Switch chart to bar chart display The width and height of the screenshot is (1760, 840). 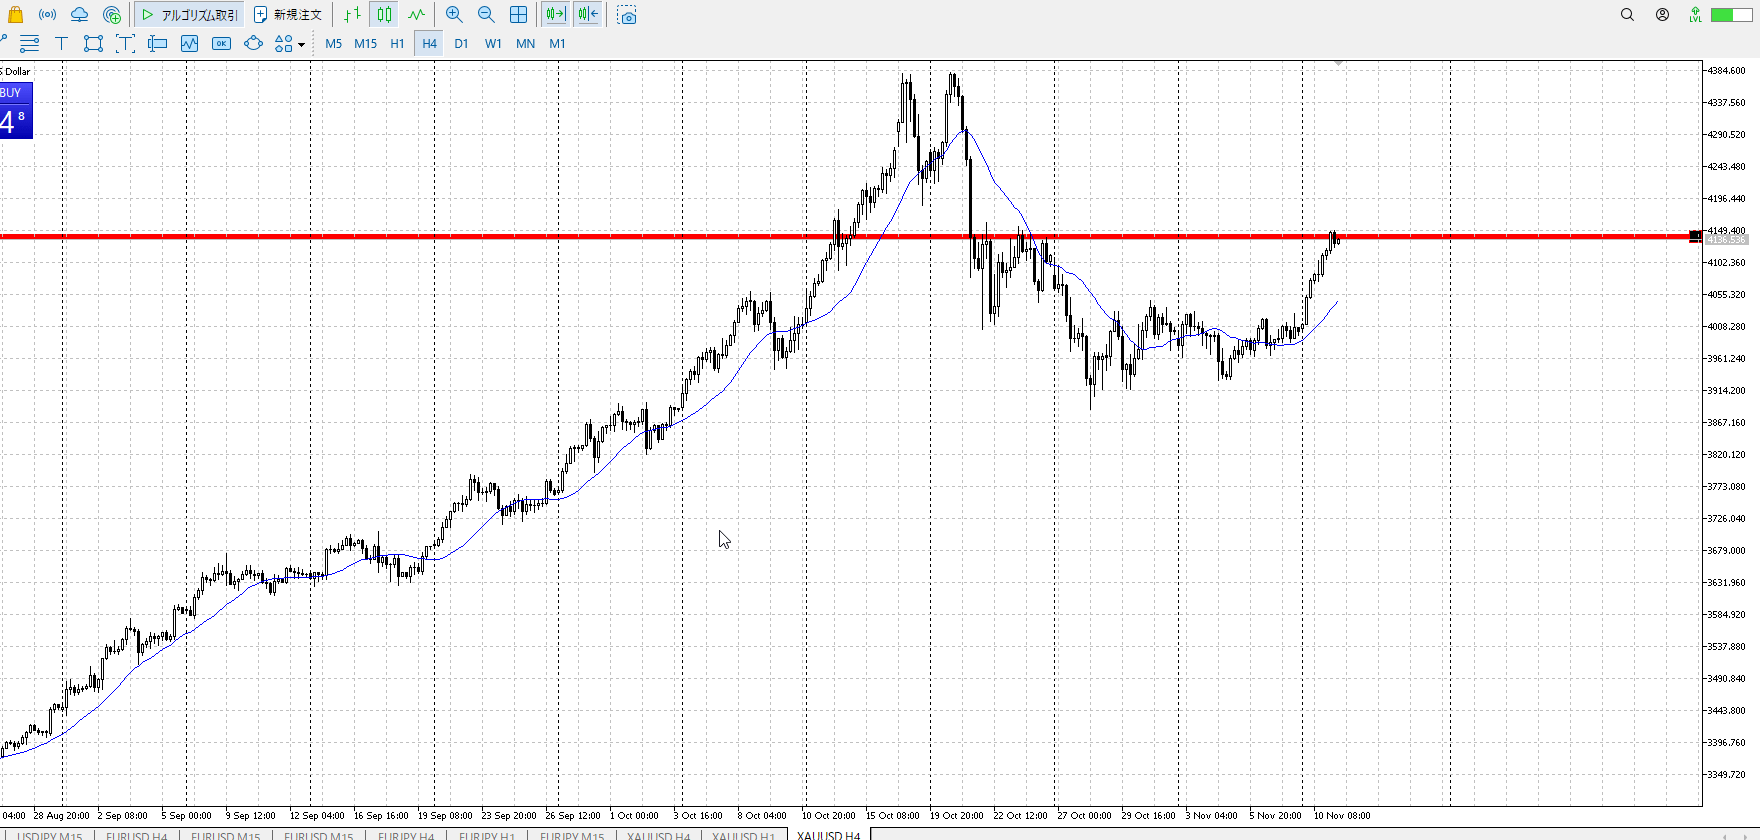click(352, 15)
